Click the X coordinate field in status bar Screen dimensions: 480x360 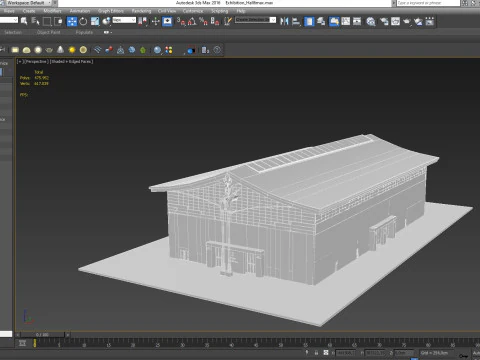click(x=345, y=353)
